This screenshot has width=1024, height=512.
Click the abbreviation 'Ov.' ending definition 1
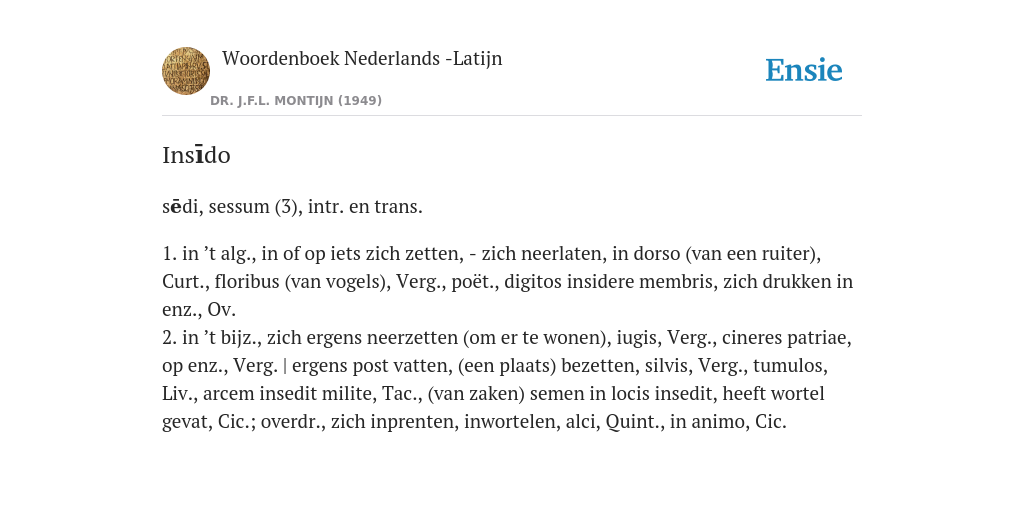point(221,310)
